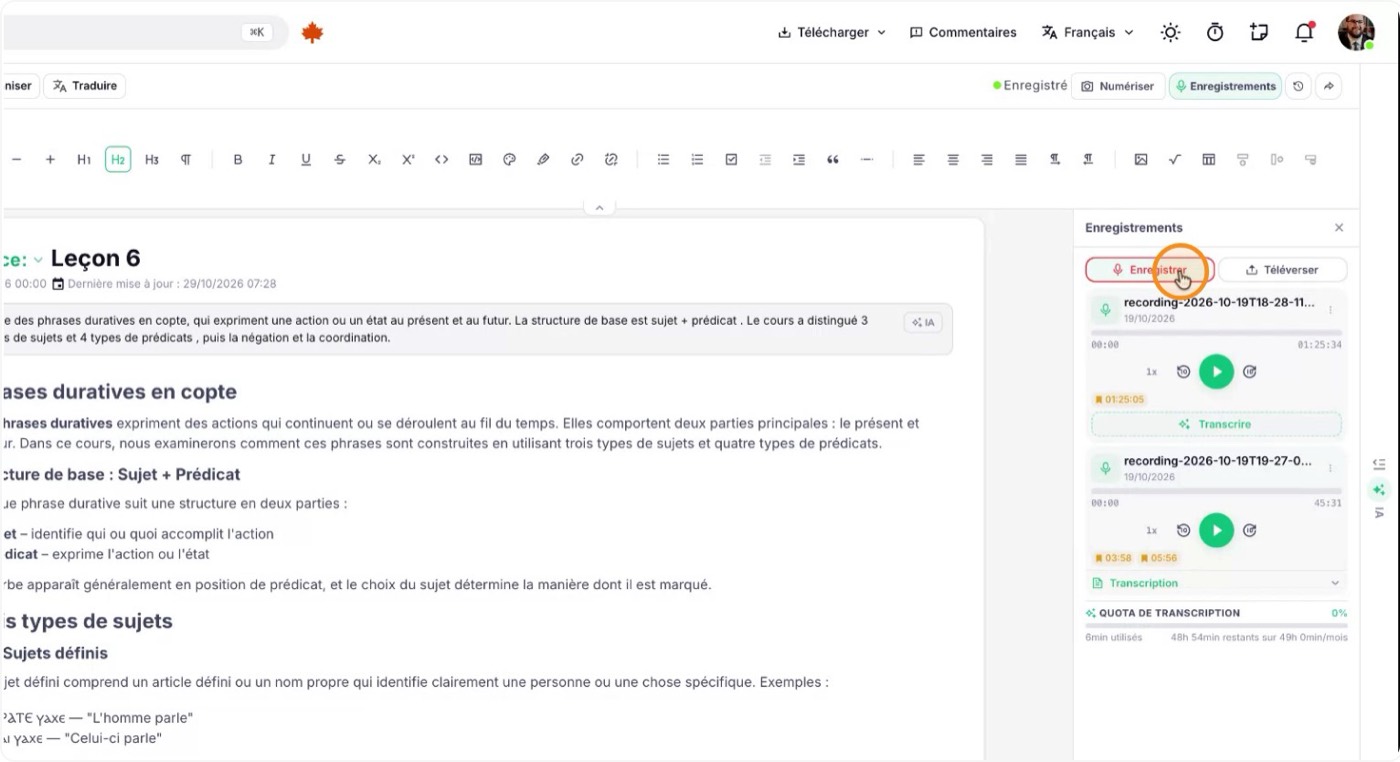Apply the H1 heading style
The image size is (1400, 762).
pyautogui.click(x=84, y=159)
